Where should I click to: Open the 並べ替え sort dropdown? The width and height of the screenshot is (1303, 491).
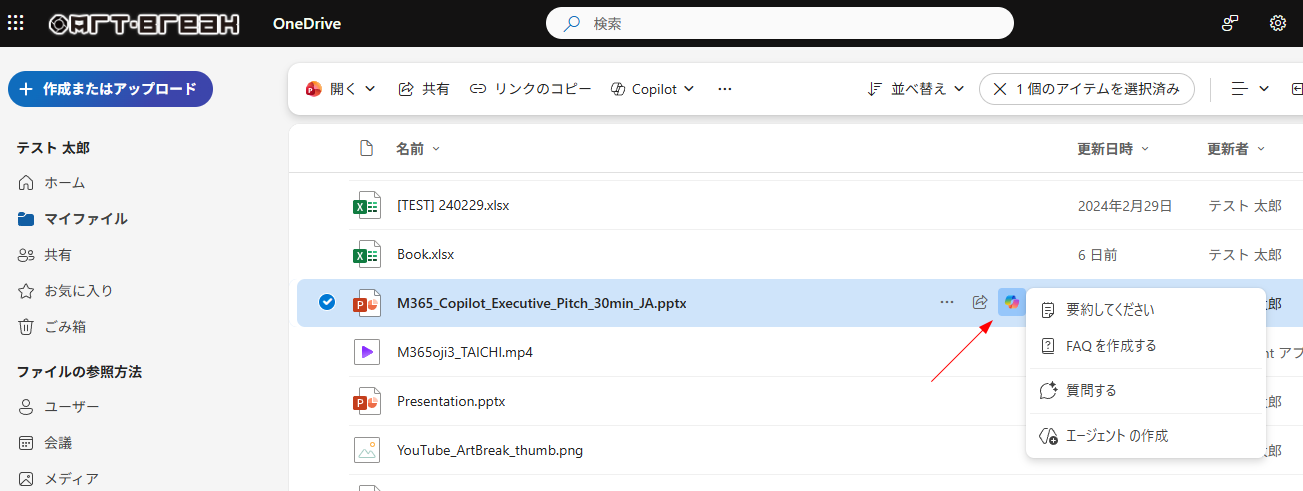coord(915,89)
